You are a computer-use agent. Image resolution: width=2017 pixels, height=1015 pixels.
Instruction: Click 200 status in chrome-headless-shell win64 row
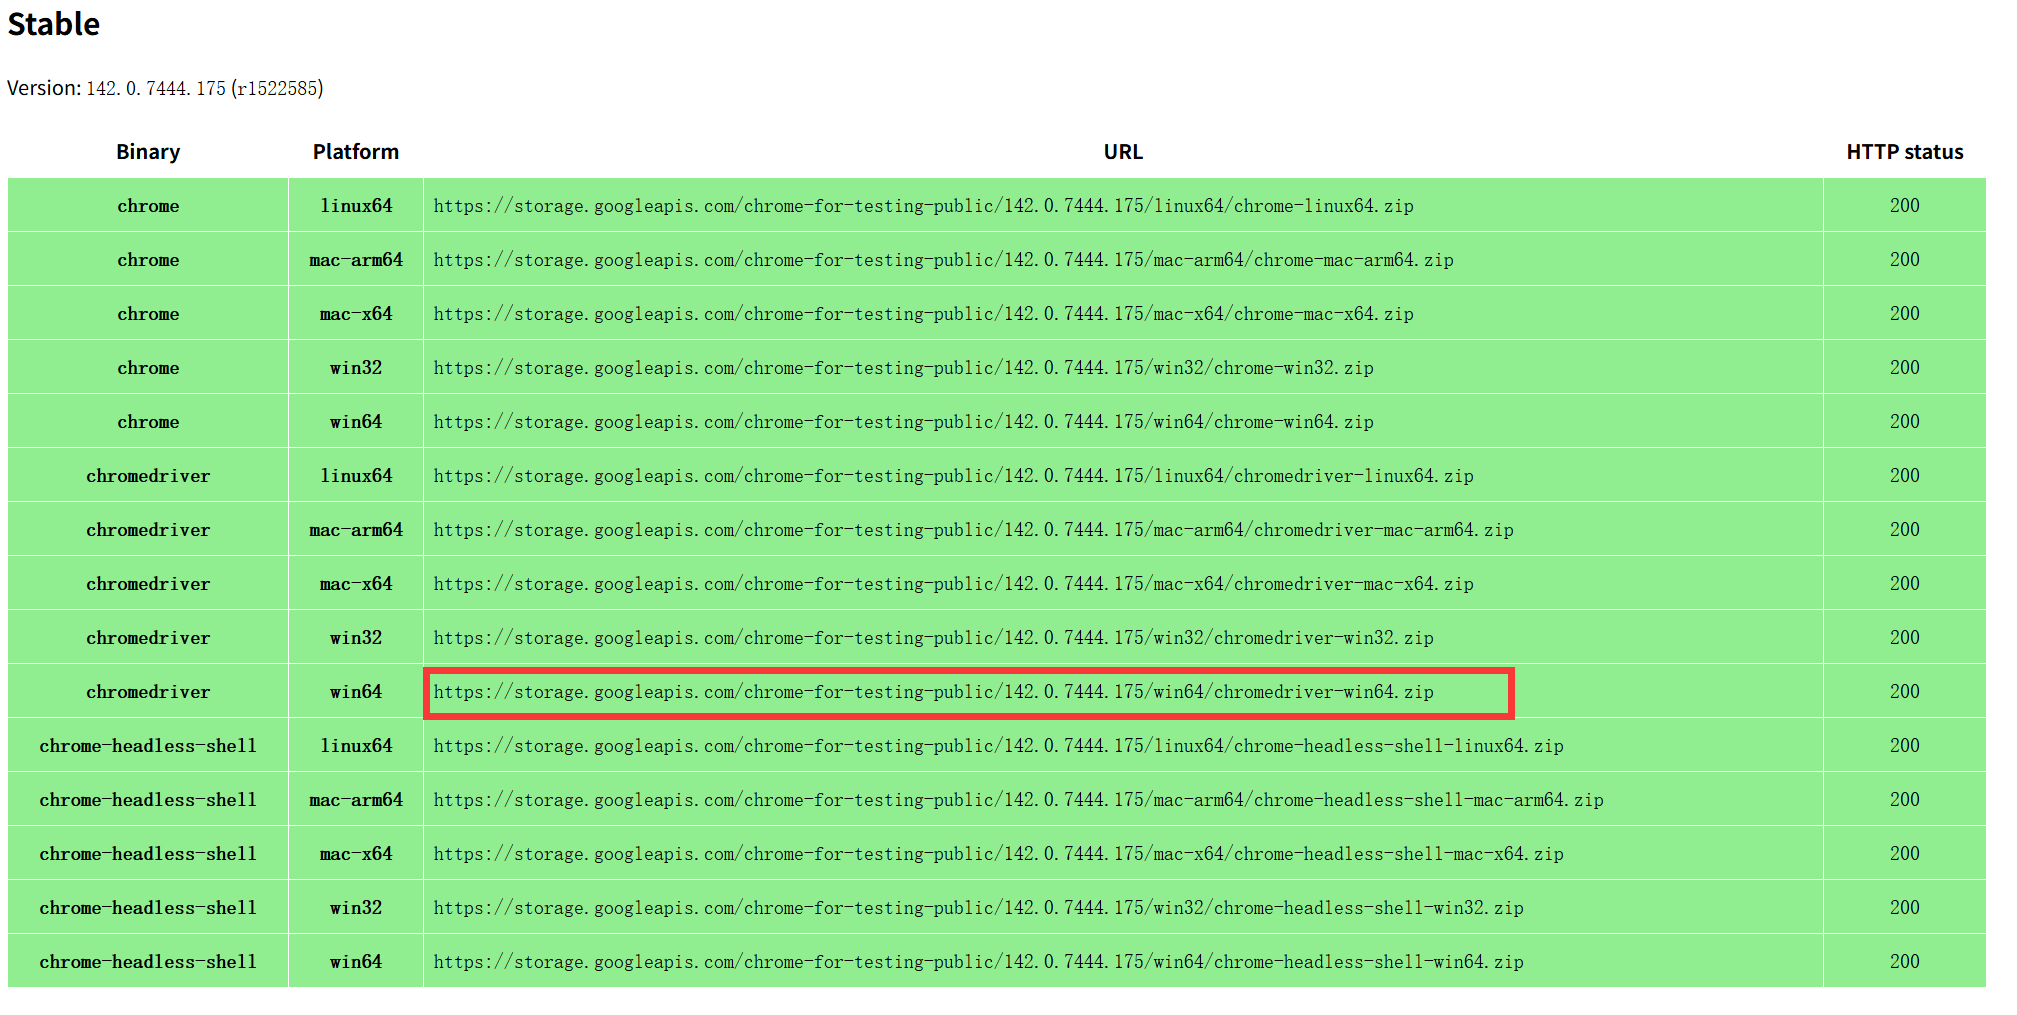point(1904,962)
